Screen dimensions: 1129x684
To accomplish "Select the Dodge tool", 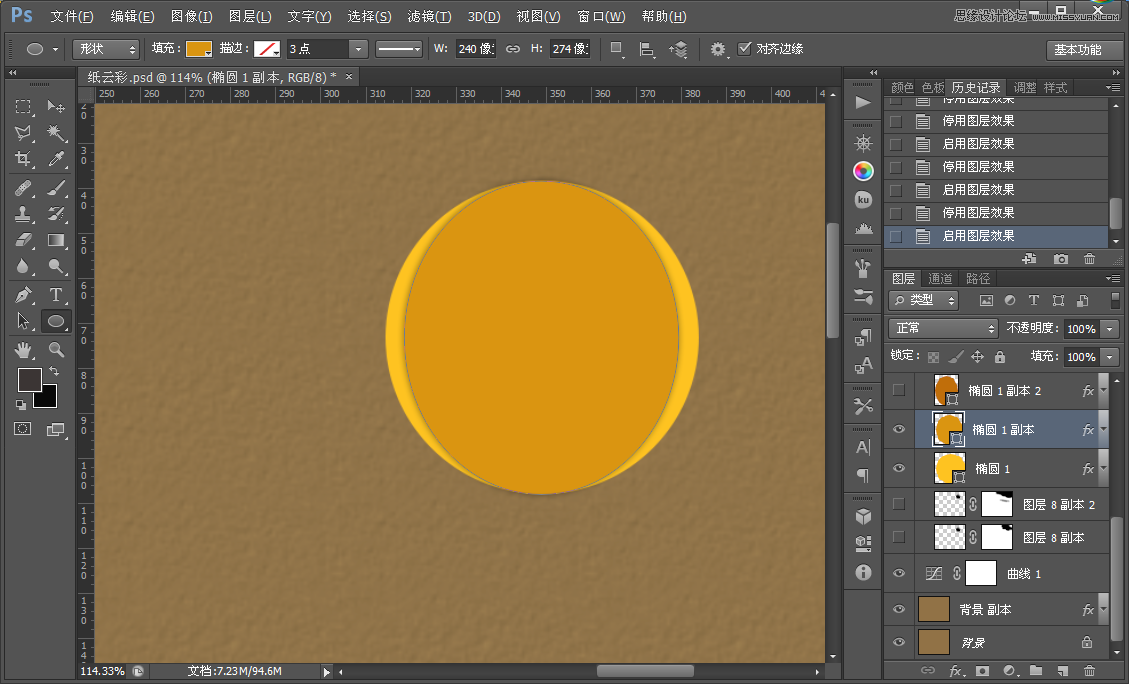I will coord(55,266).
